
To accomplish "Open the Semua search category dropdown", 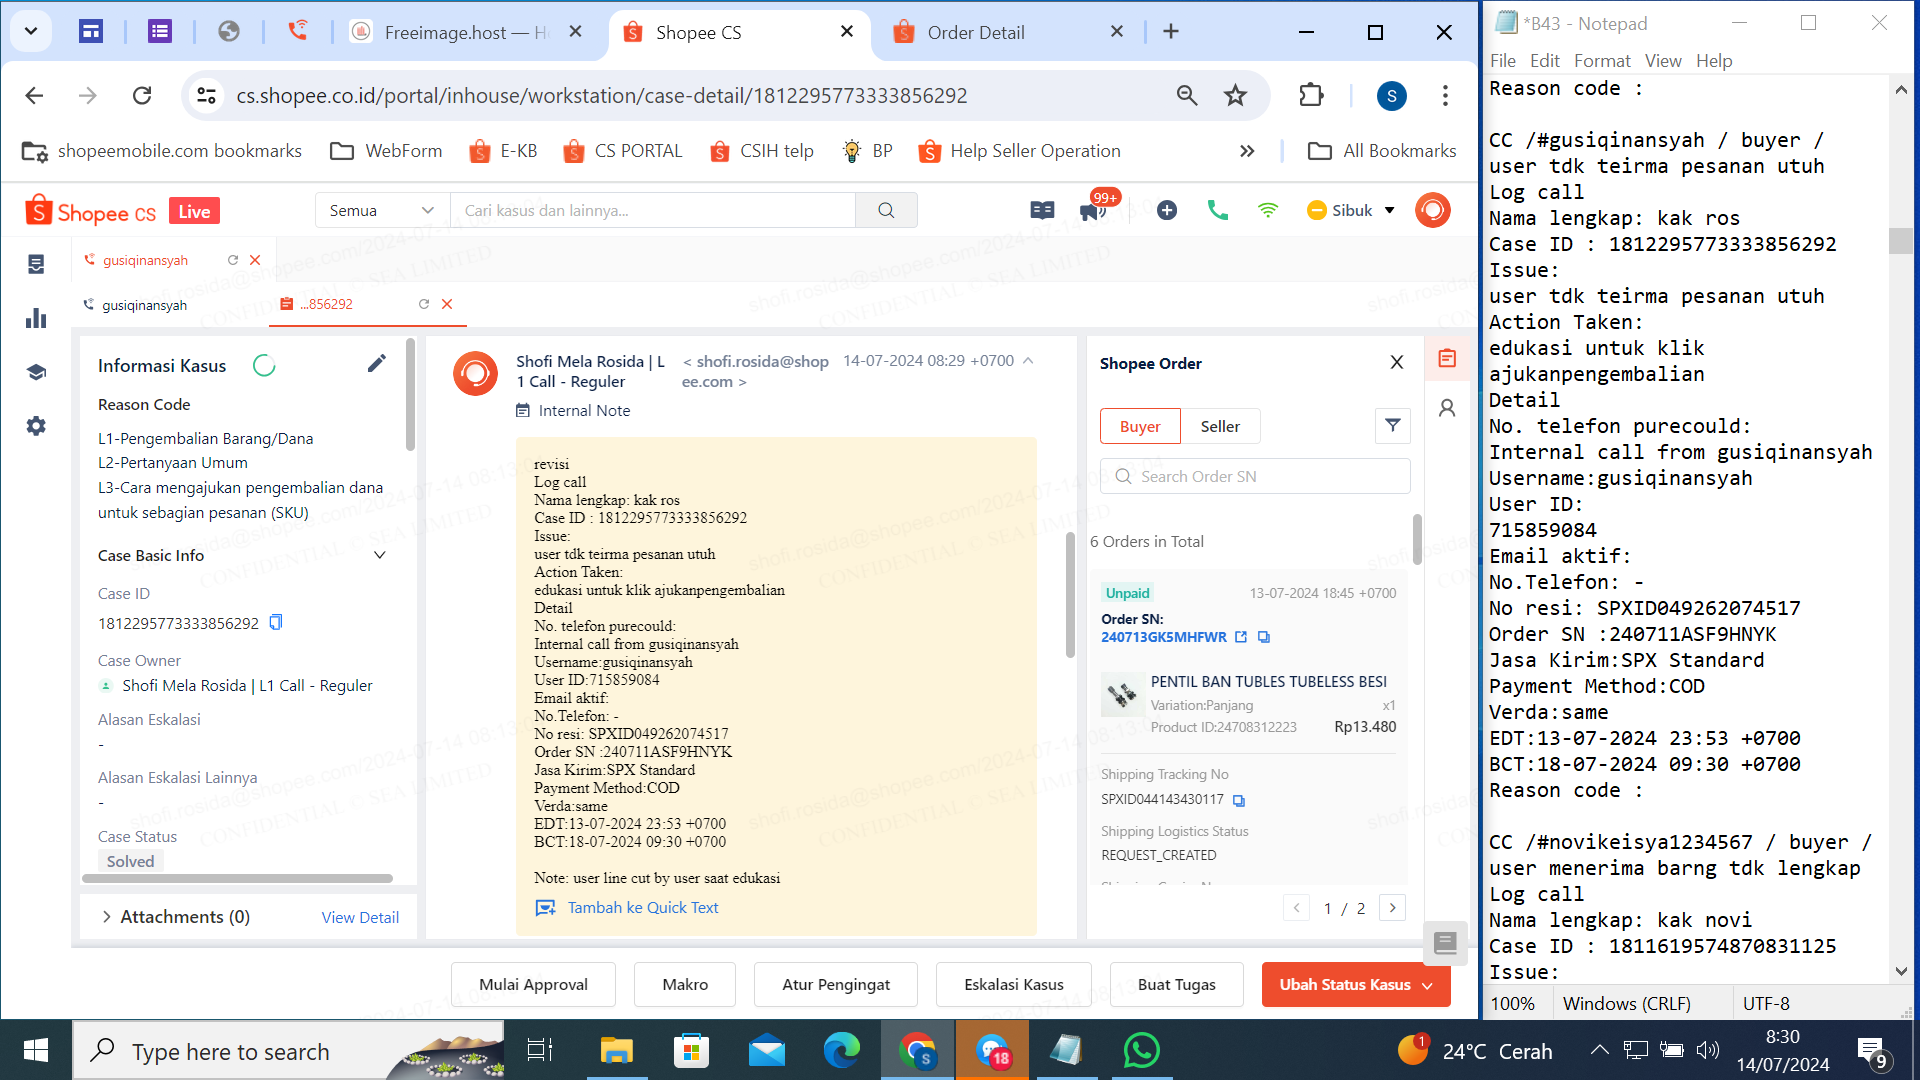I will click(x=382, y=210).
